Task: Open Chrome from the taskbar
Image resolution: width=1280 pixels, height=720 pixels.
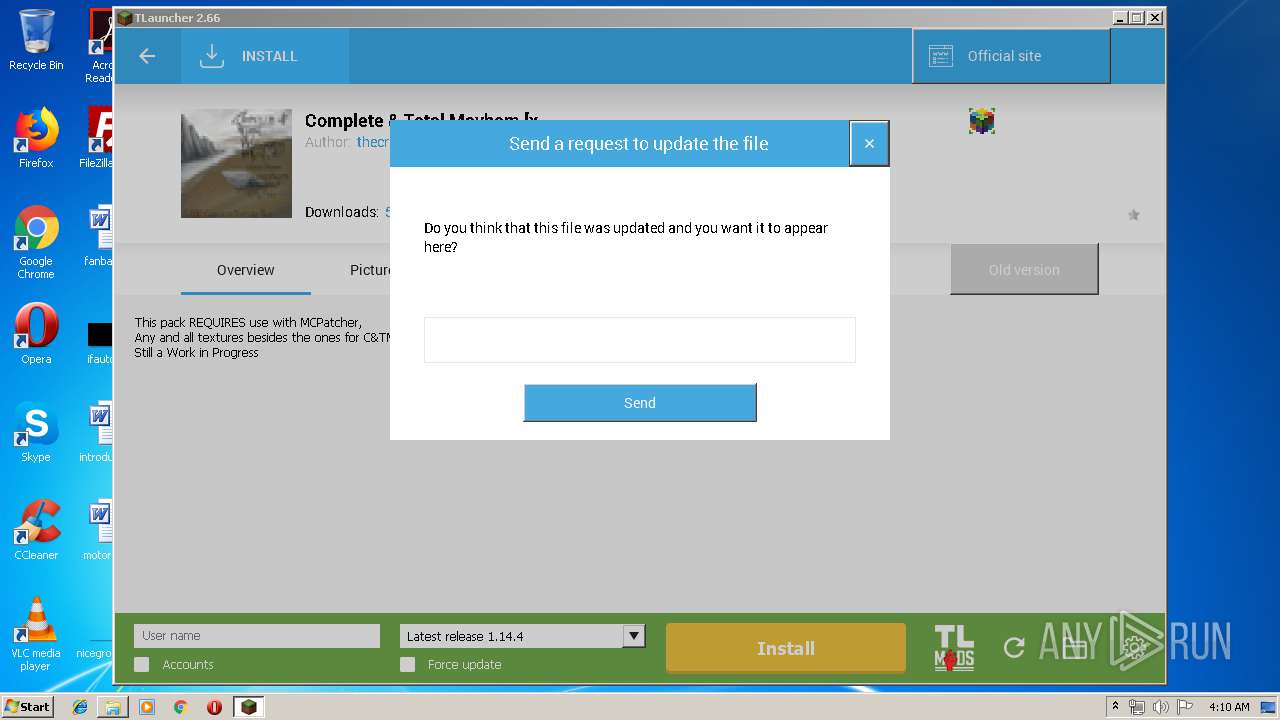Action: (x=180, y=707)
